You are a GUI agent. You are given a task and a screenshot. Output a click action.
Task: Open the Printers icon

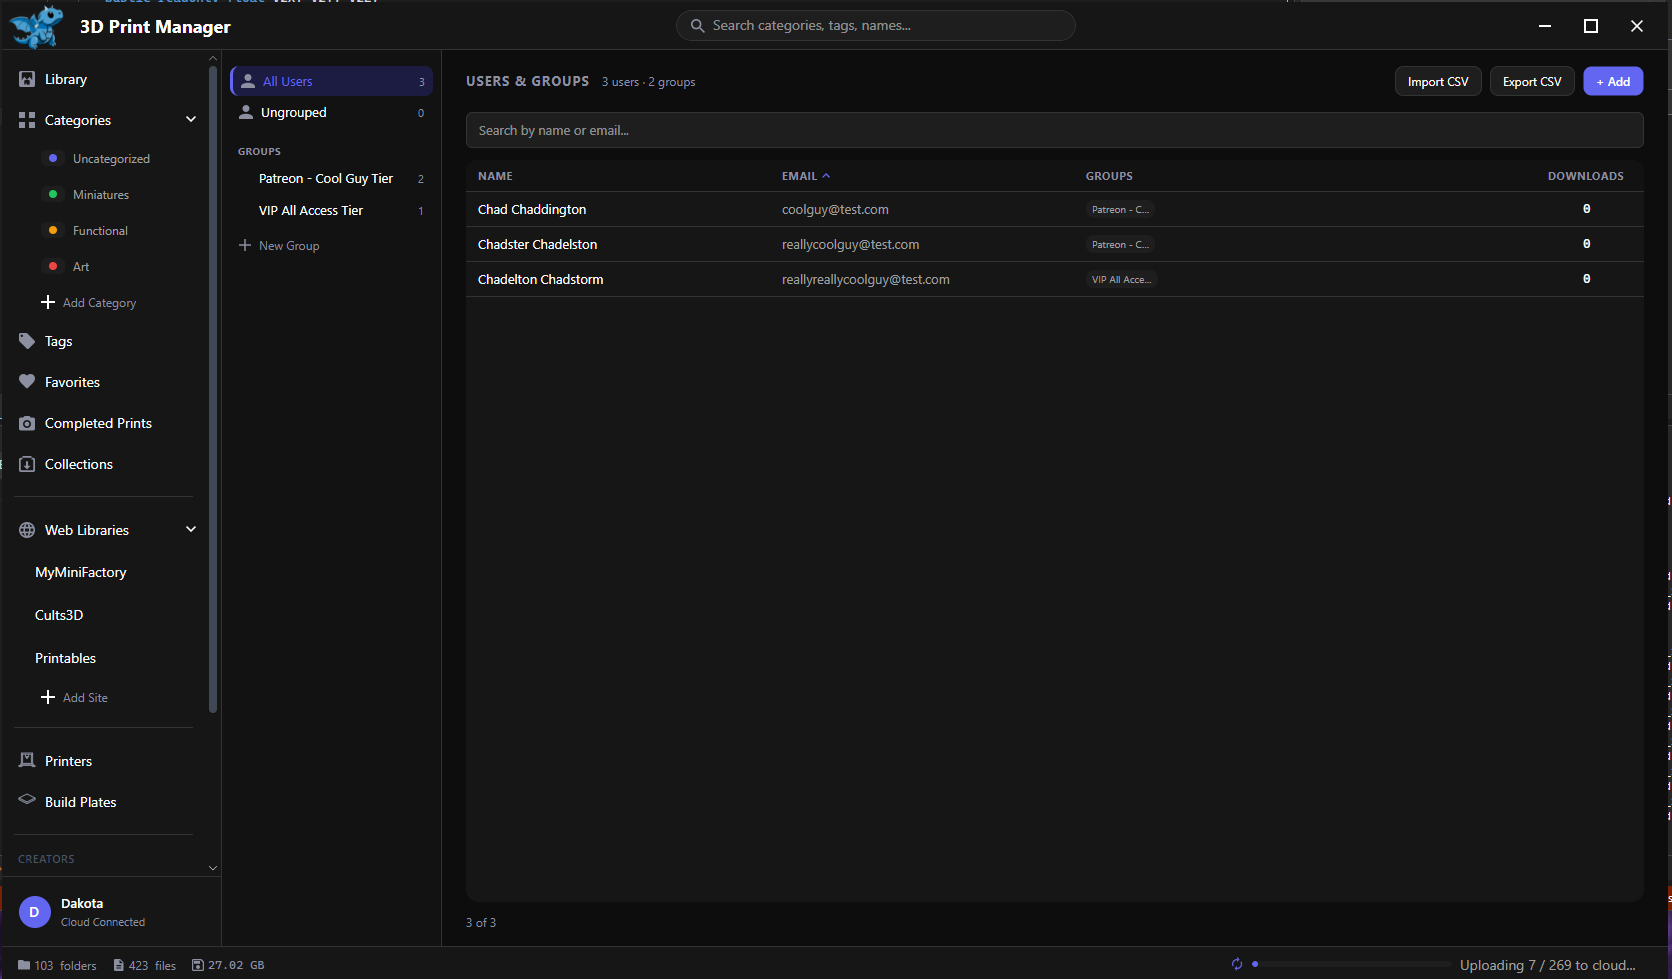coord(27,761)
